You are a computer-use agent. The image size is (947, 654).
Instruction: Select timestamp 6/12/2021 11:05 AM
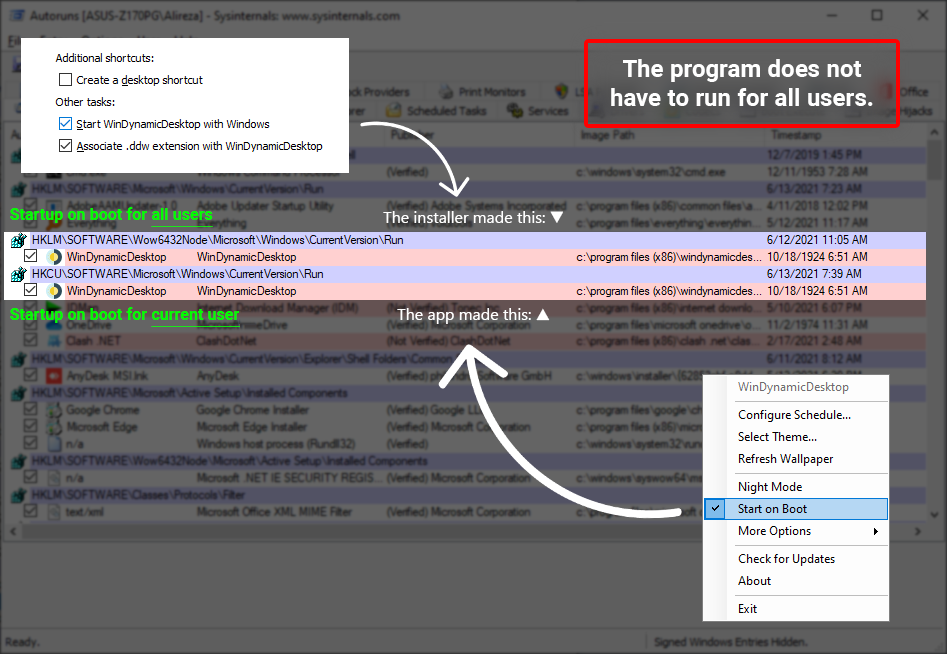(817, 240)
